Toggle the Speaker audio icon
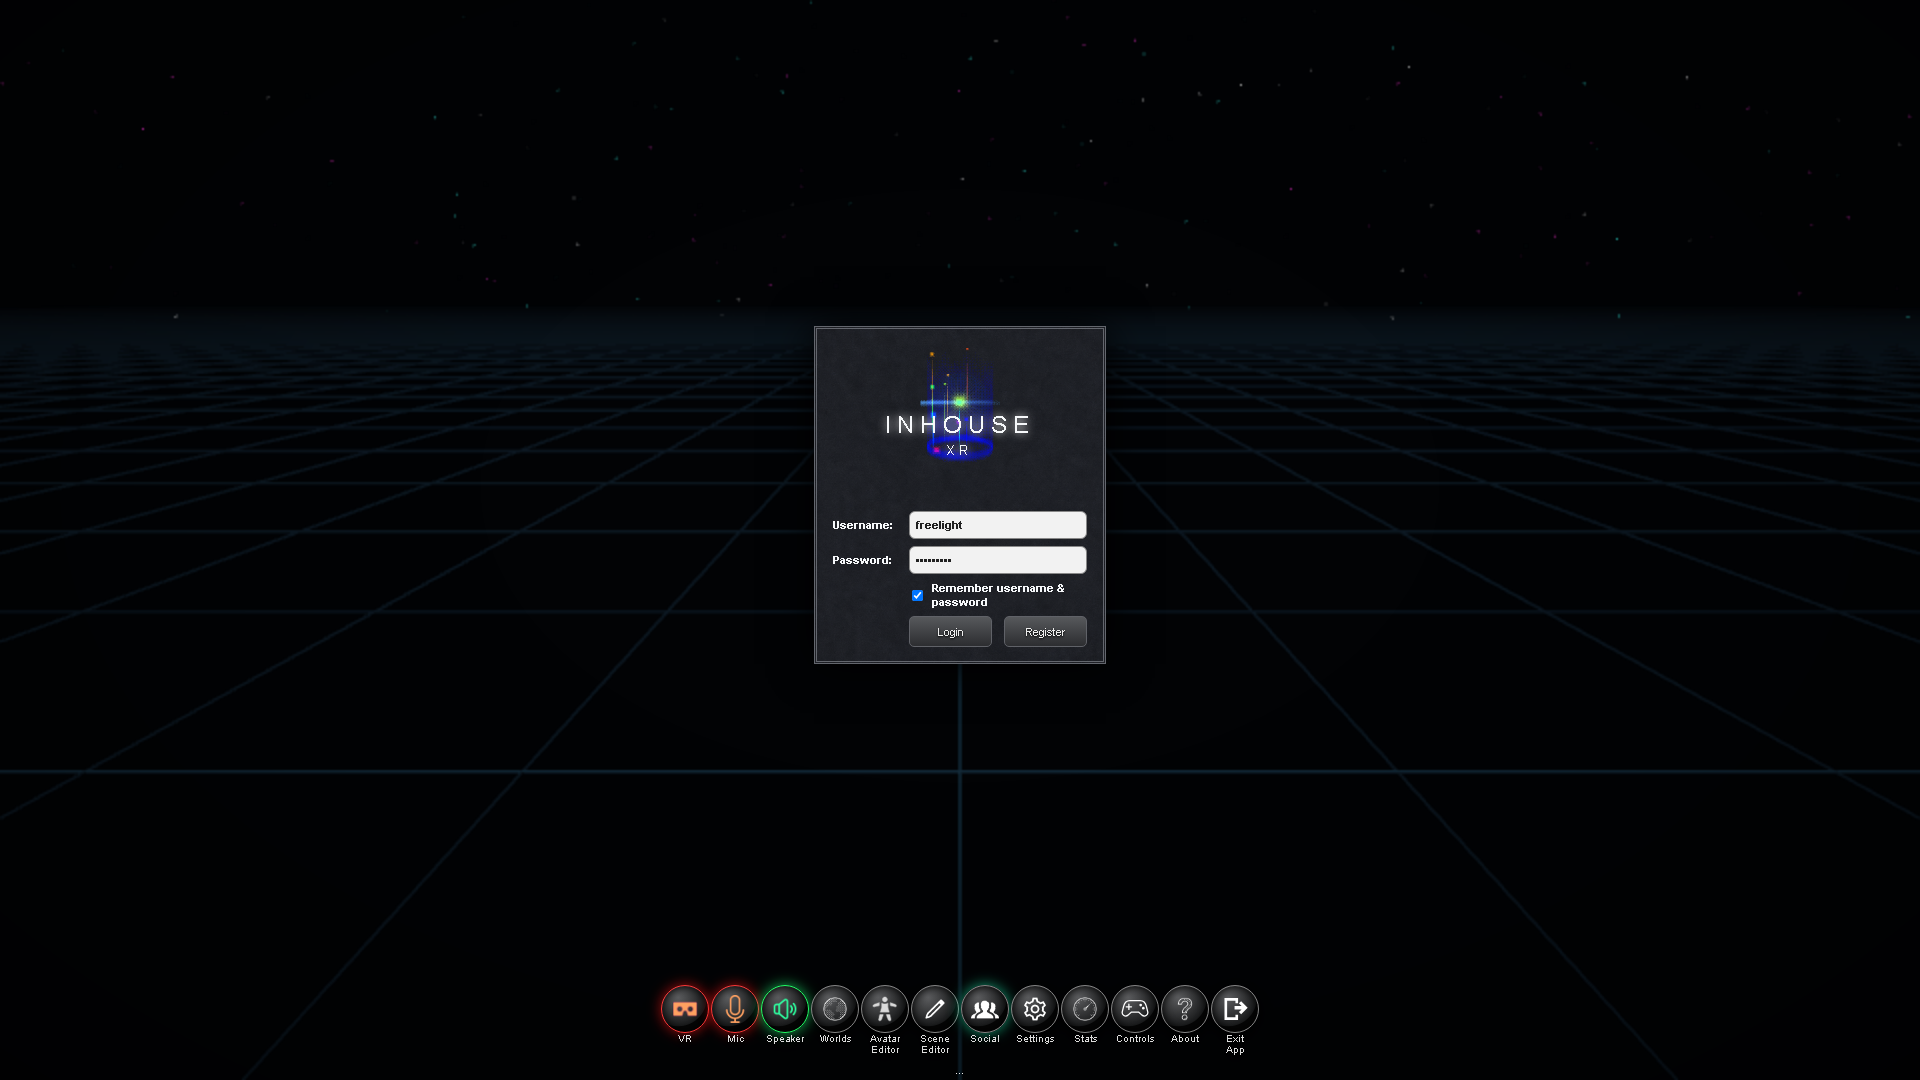The image size is (1920, 1080). [x=785, y=1009]
